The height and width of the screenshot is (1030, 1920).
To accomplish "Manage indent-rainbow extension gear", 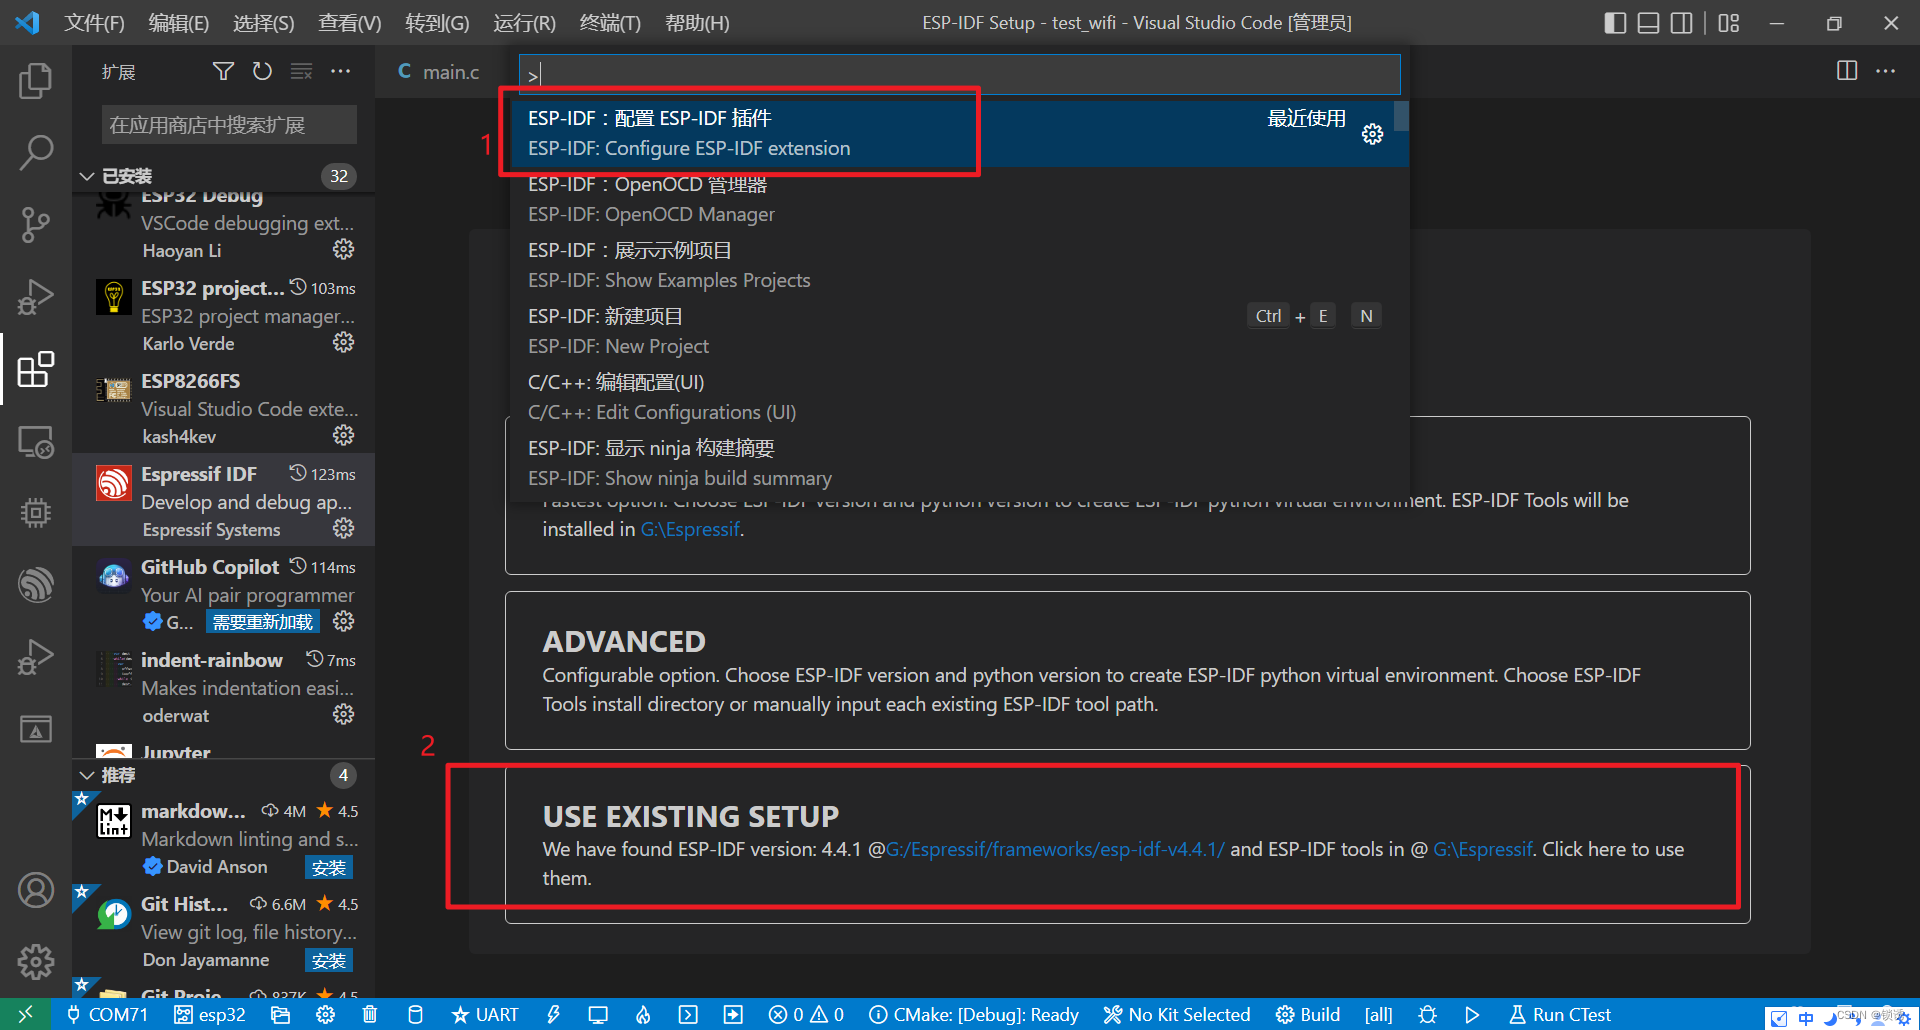I will 343,714.
